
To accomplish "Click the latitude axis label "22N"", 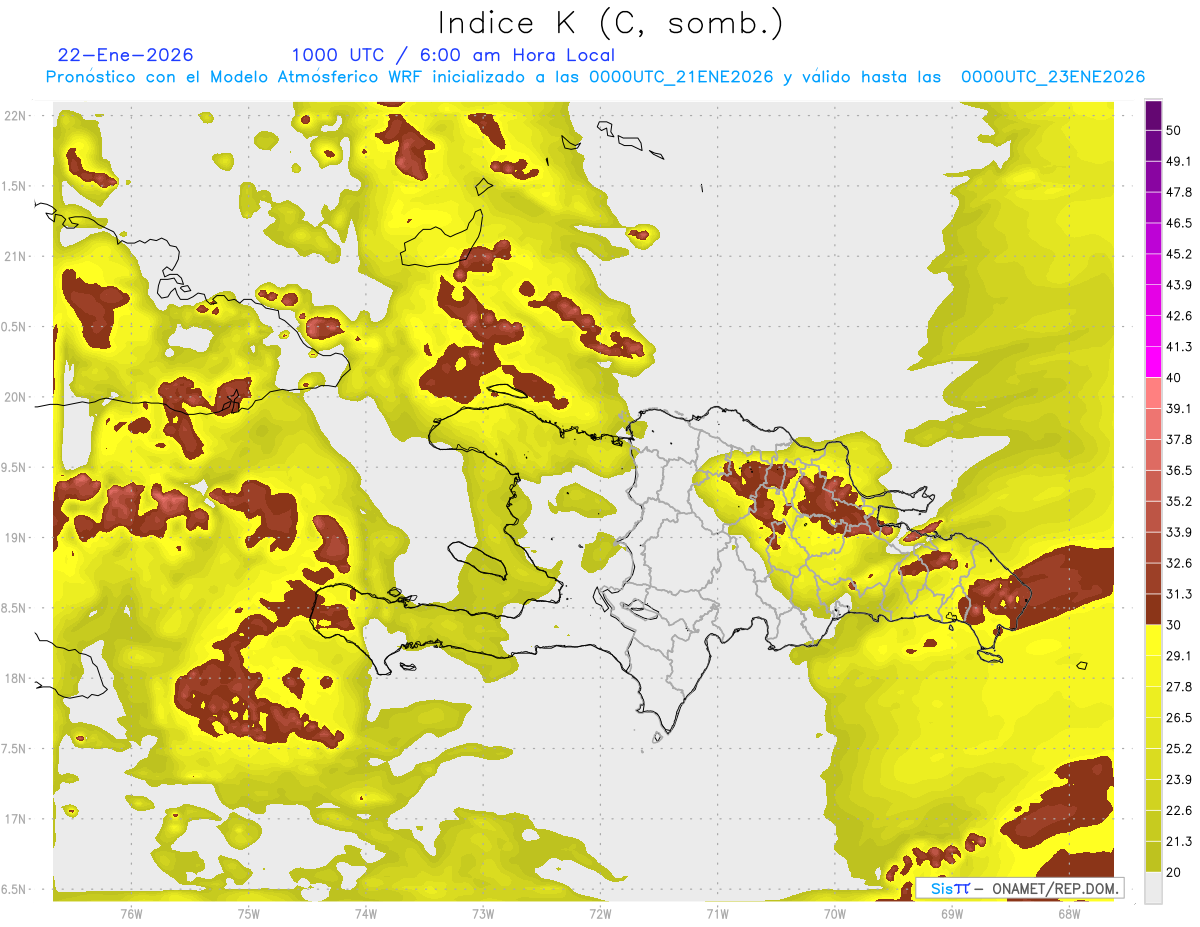I will [x=15, y=116].
